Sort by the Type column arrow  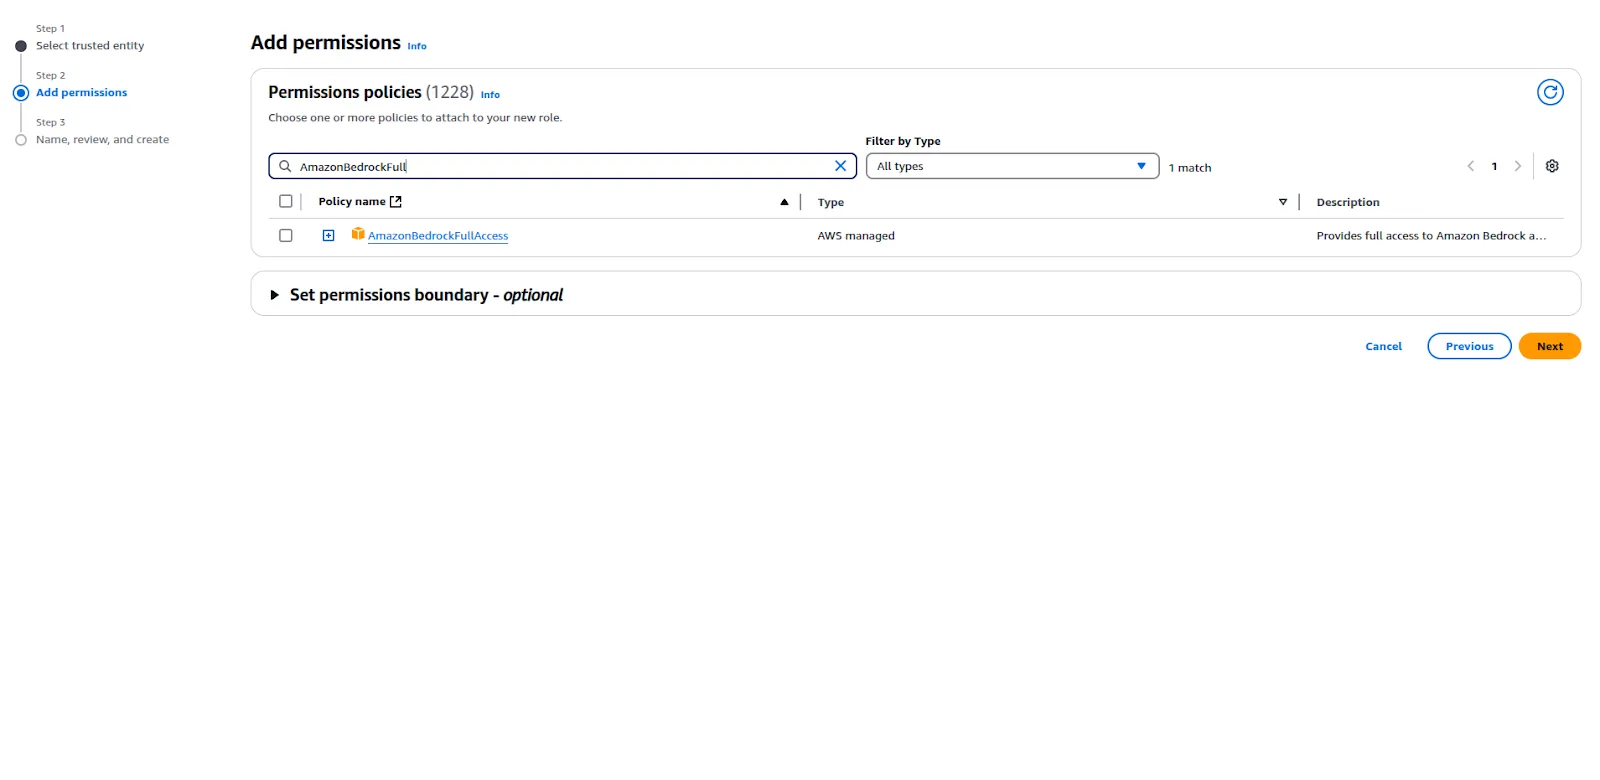click(x=1283, y=202)
